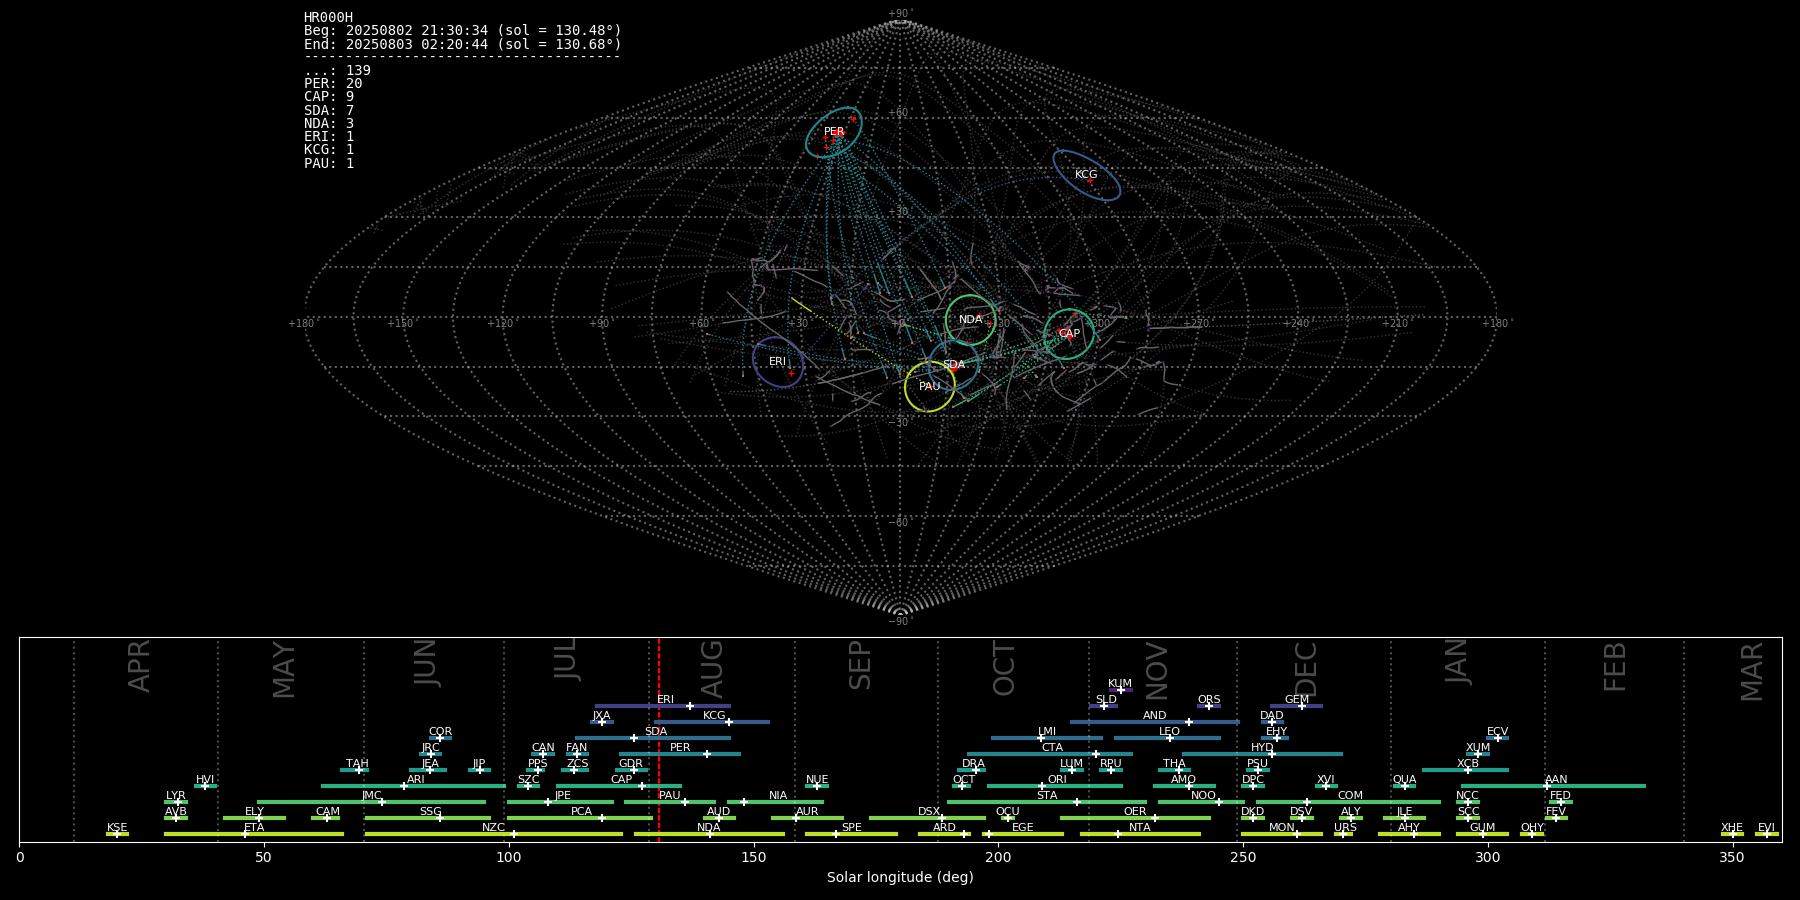Click the 'KCG: 1' count in the list
1800x900 pixels.
click(329, 150)
